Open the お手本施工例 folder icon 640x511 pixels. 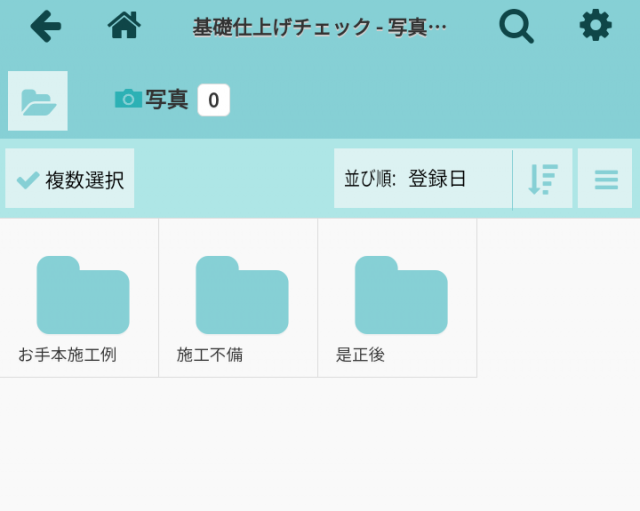(83, 295)
